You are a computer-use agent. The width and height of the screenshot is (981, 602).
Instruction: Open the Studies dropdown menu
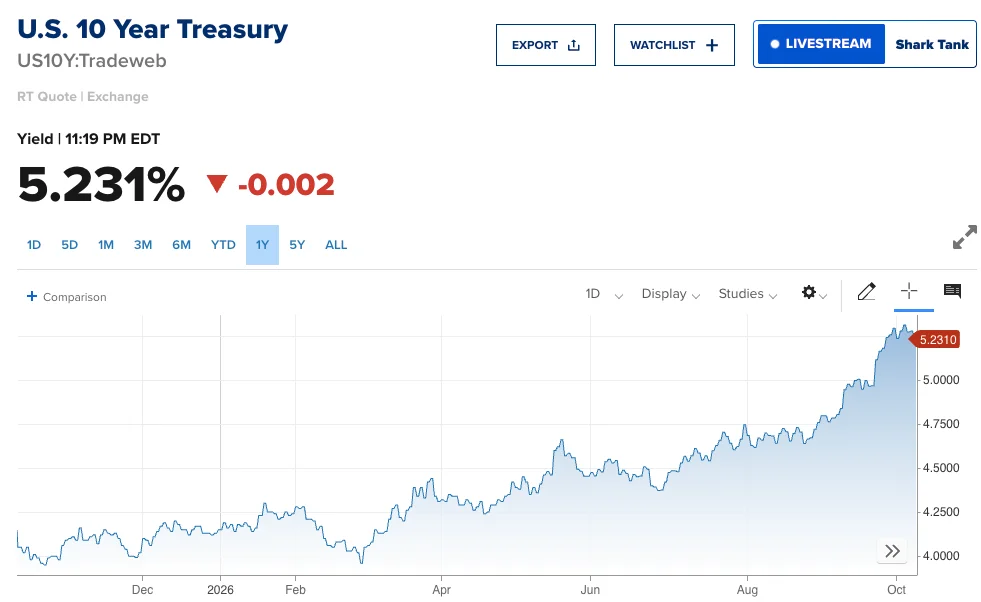[x=748, y=294]
